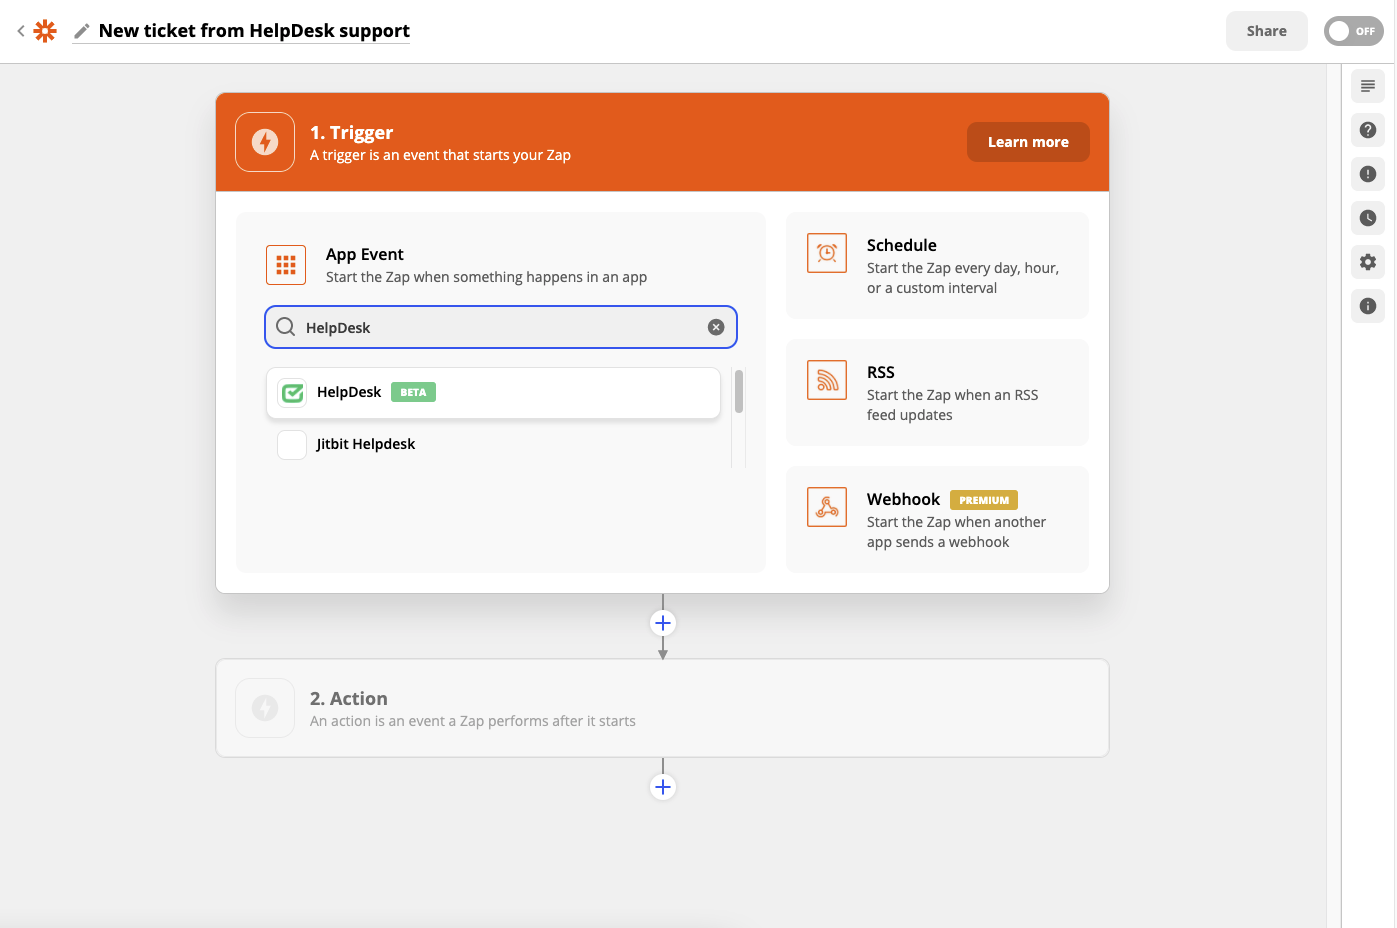This screenshot has height=928, width=1397.
Task: Click the search magnifier icon
Action: 286,327
